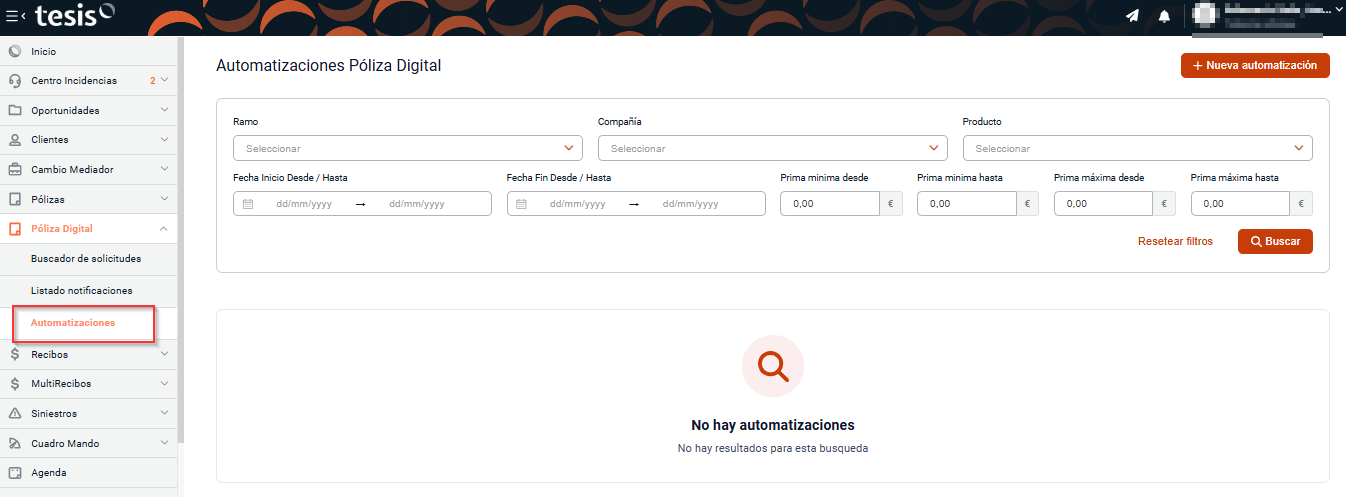1346x497 pixels.
Task: Click the Centro Incidencias badge number 2
Action: pos(153,80)
